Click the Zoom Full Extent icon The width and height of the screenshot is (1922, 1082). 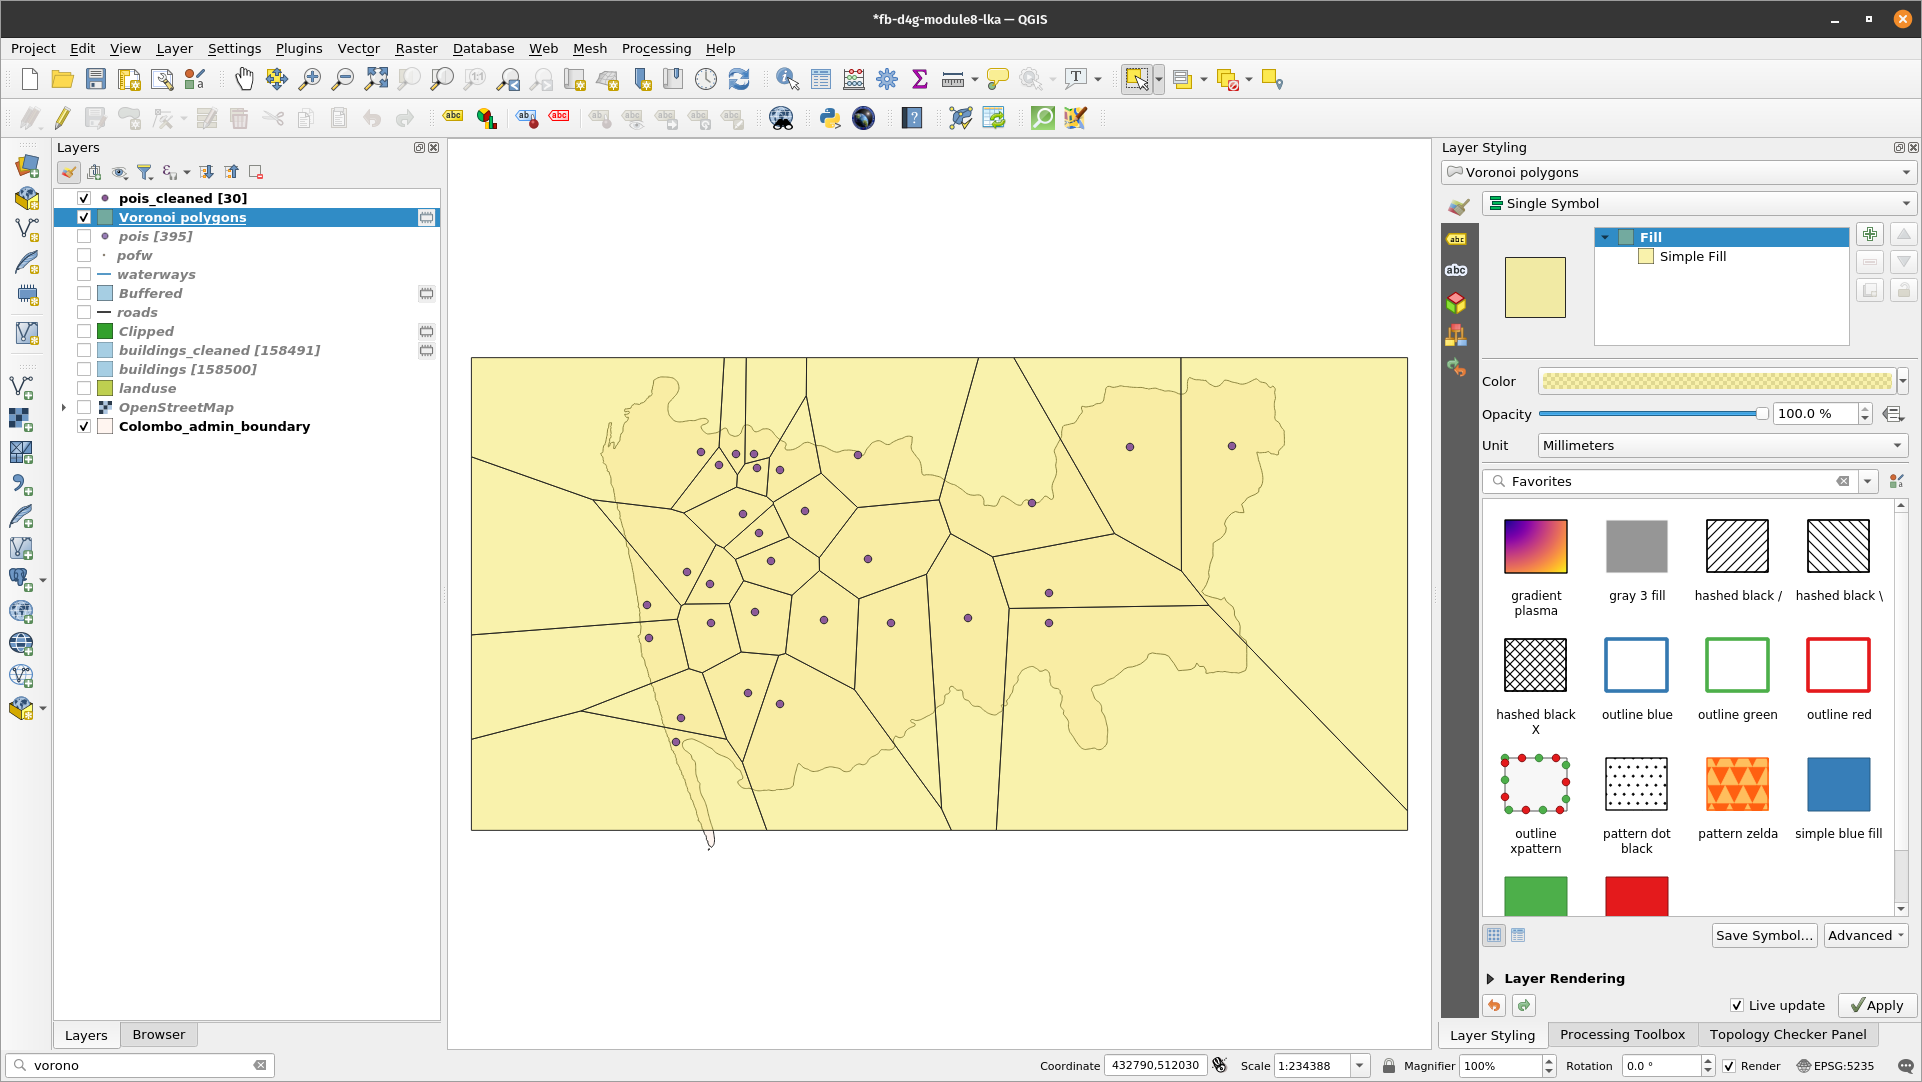click(x=376, y=79)
